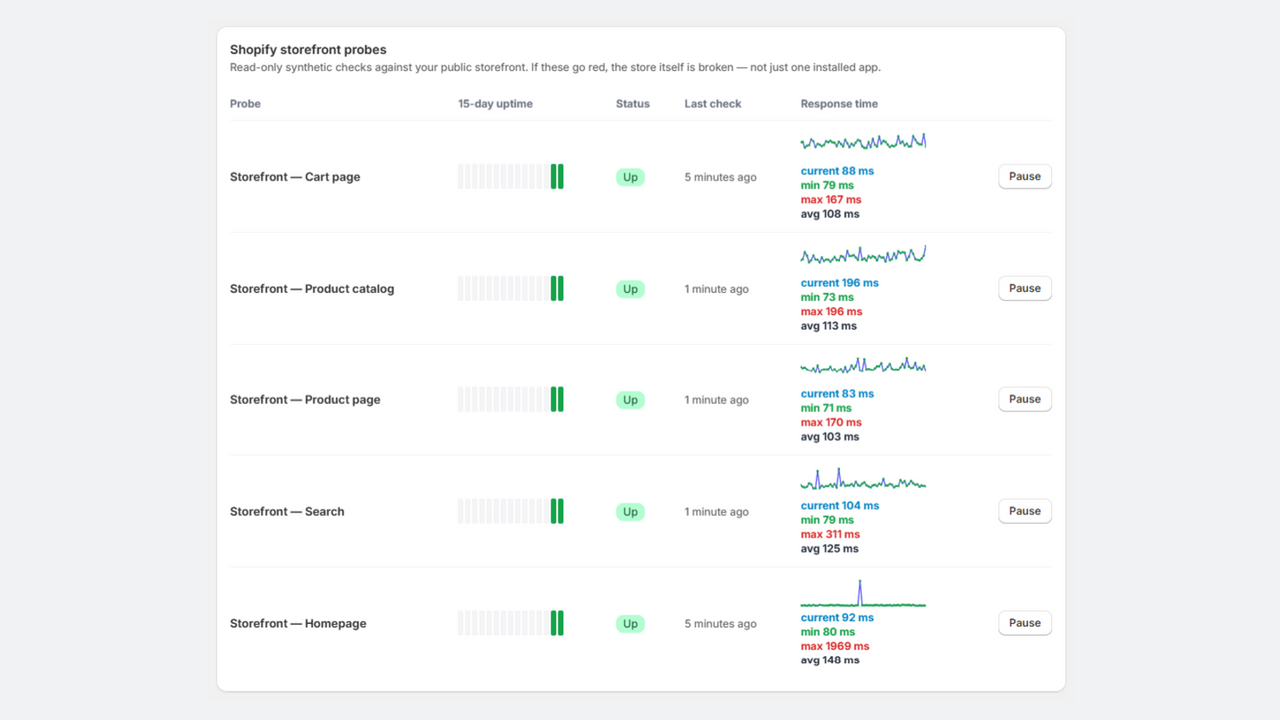
Task: Click the Homepage response time sparkline
Action: click(863, 593)
